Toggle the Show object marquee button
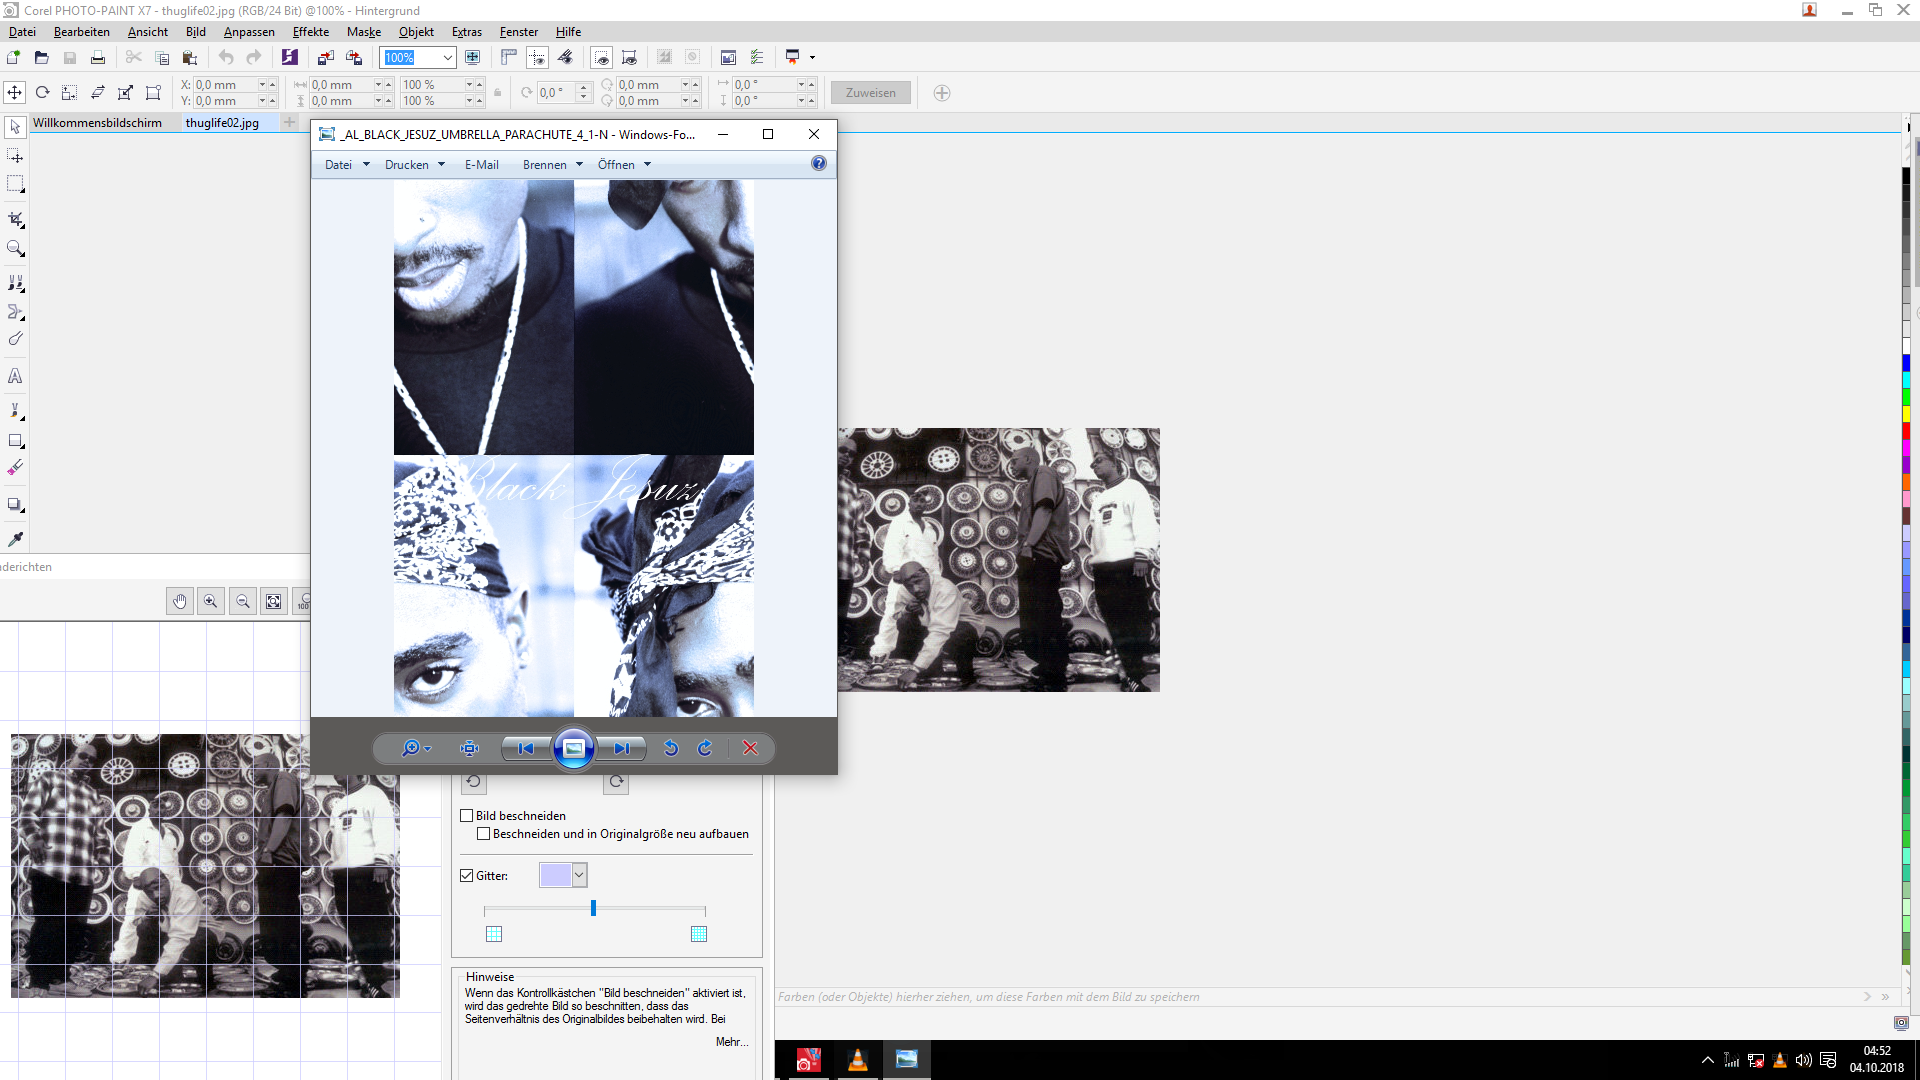Screen dimensions: 1920x1080 [x=629, y=57]
